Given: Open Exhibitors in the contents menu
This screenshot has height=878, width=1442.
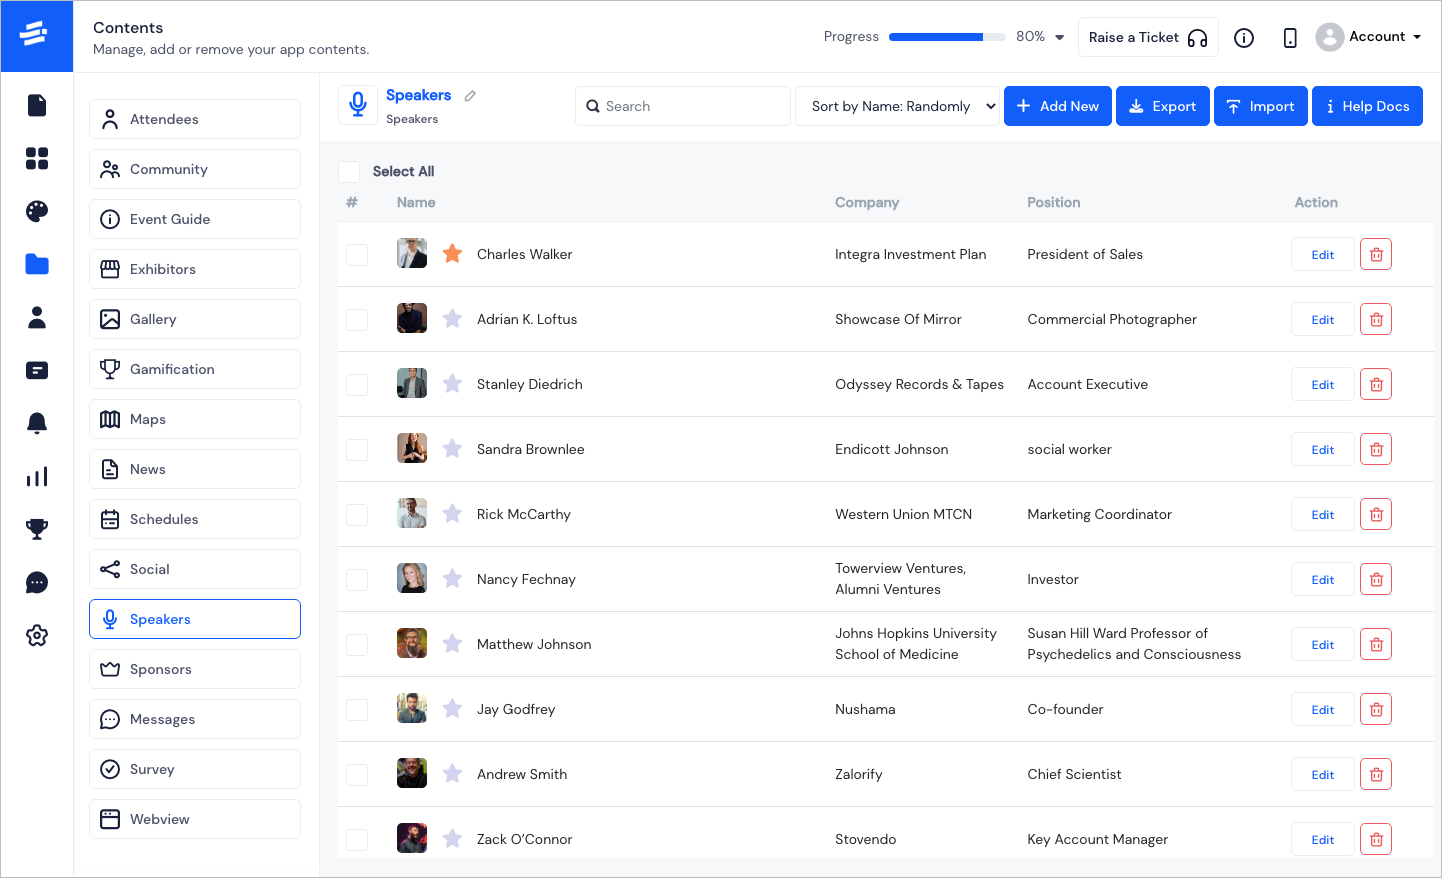Looking at the screenshot, I should click(195, 269).
